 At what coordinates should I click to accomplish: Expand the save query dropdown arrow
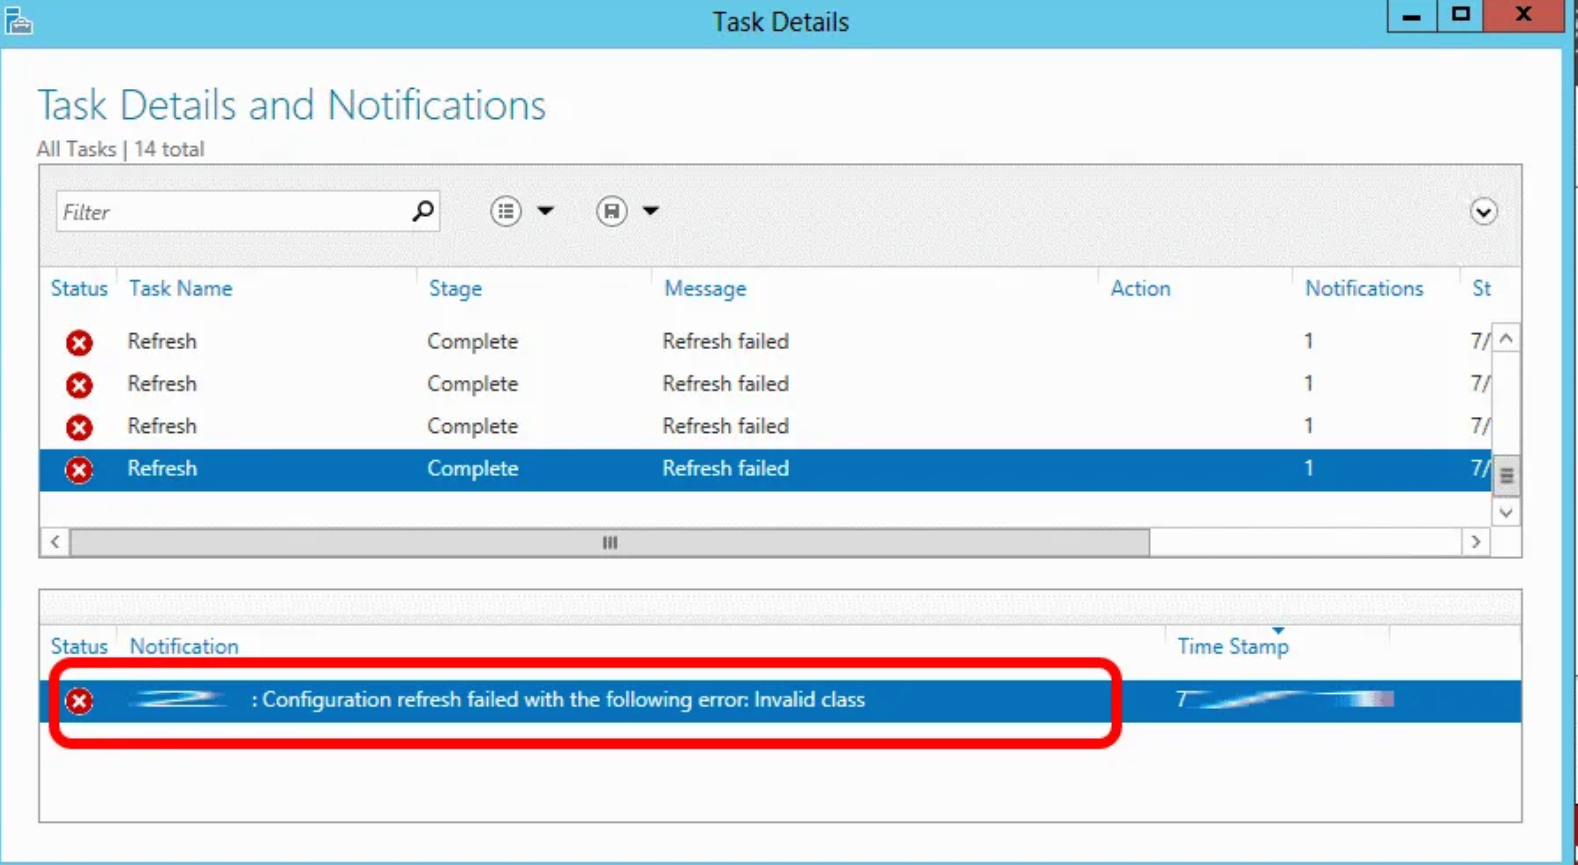(x=651, y=211)
